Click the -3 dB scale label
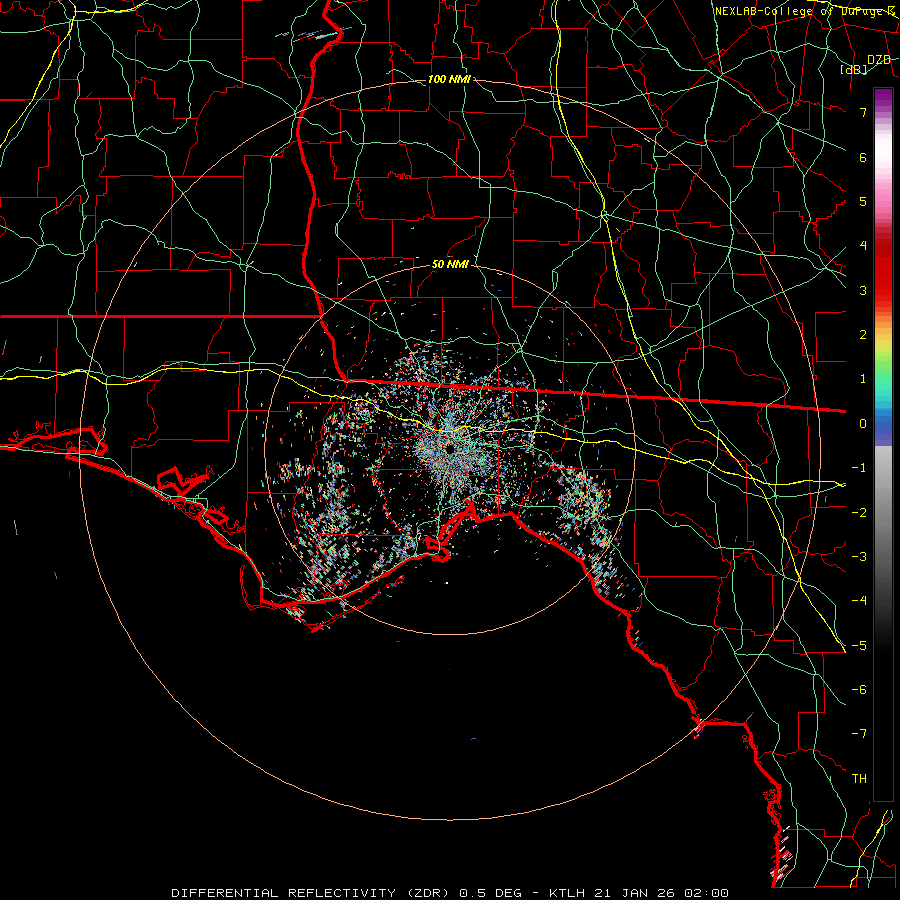The image size is (900, 900). (859, 557)
